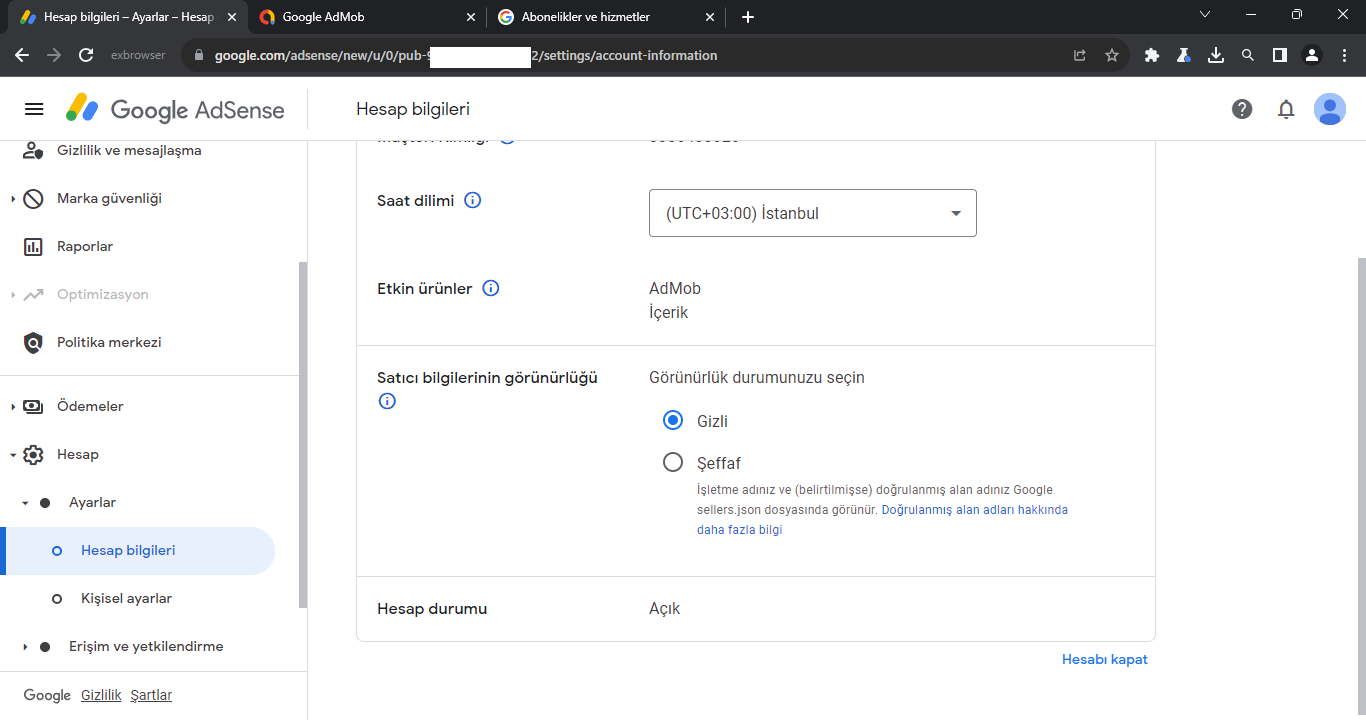Click the Google AdSense logo

(x=175, y=109)
